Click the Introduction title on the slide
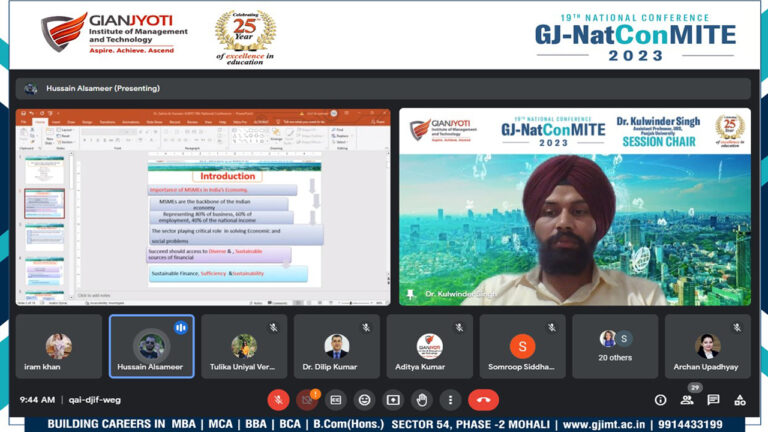Screen dimensions: 768x432 (x=228, y=176)
